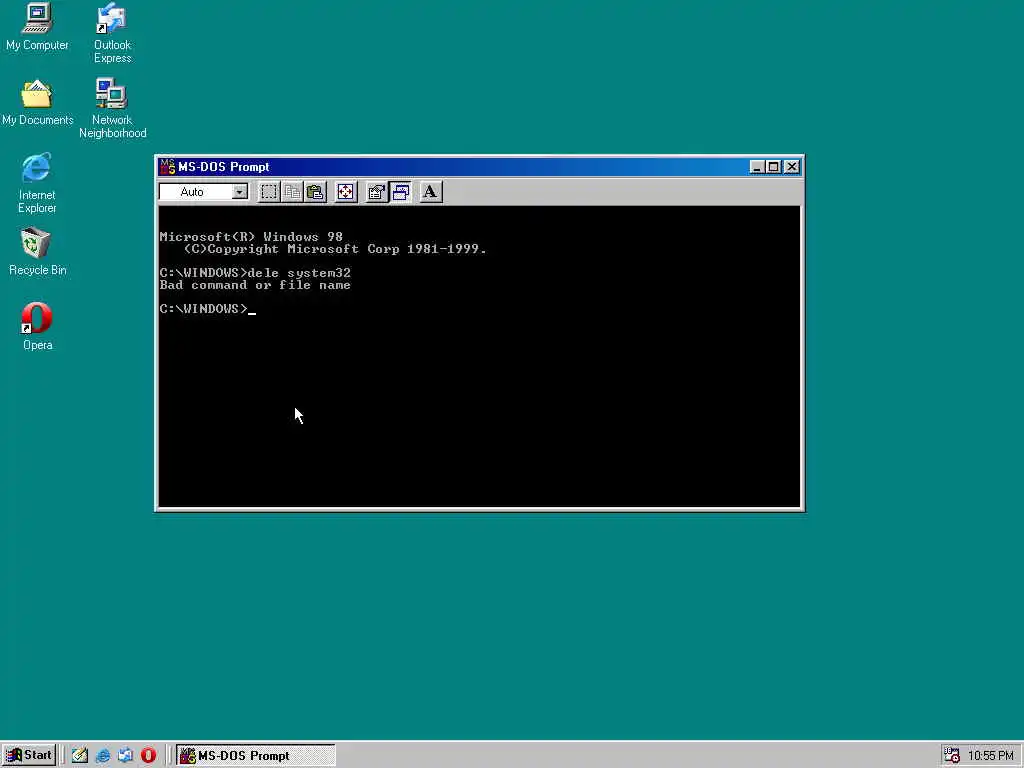Launch Outlook Express from quick launch
Image resolution: width=1024 pixels, height=768 pixels.
tap(125, 756)
